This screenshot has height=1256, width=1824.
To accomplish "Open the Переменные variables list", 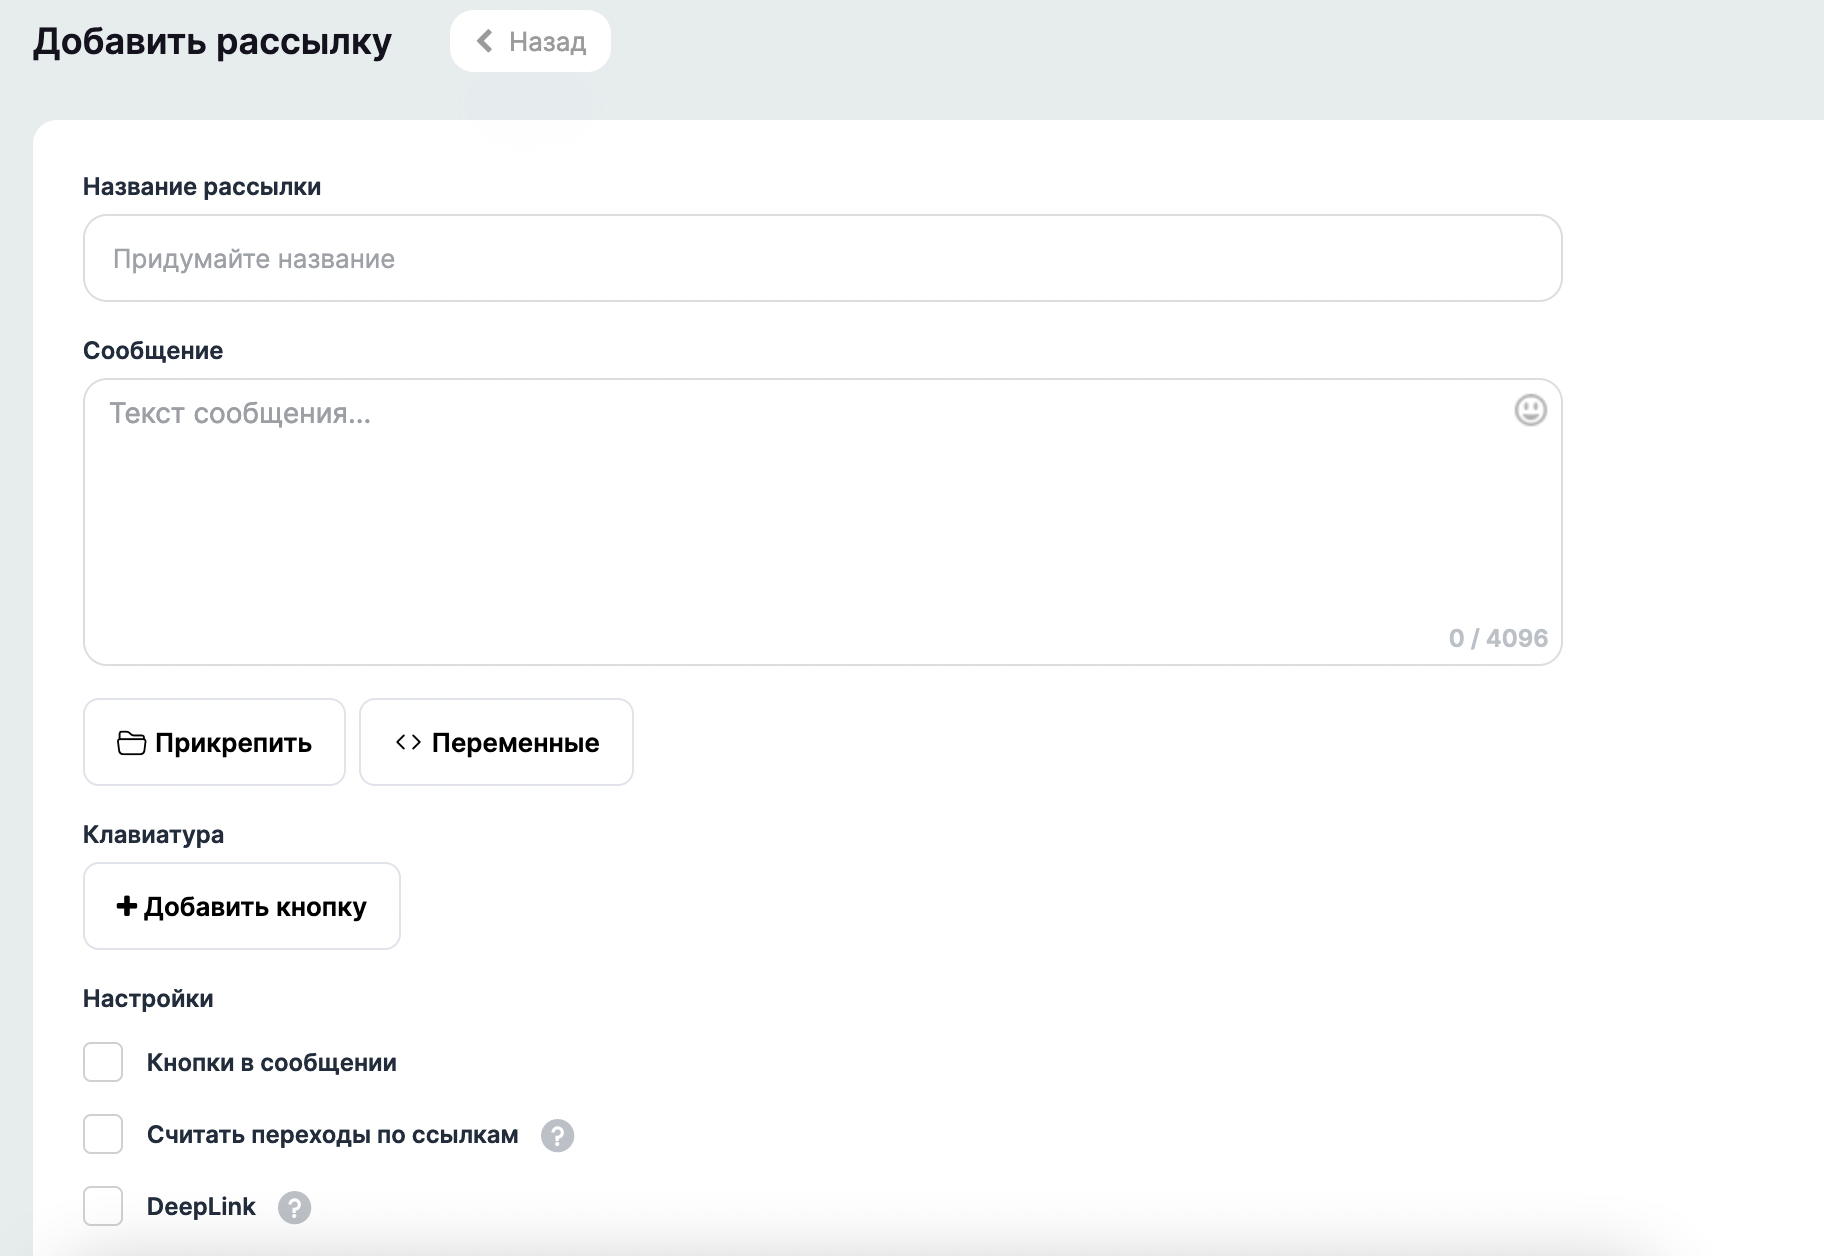I will tap(496, 742).
